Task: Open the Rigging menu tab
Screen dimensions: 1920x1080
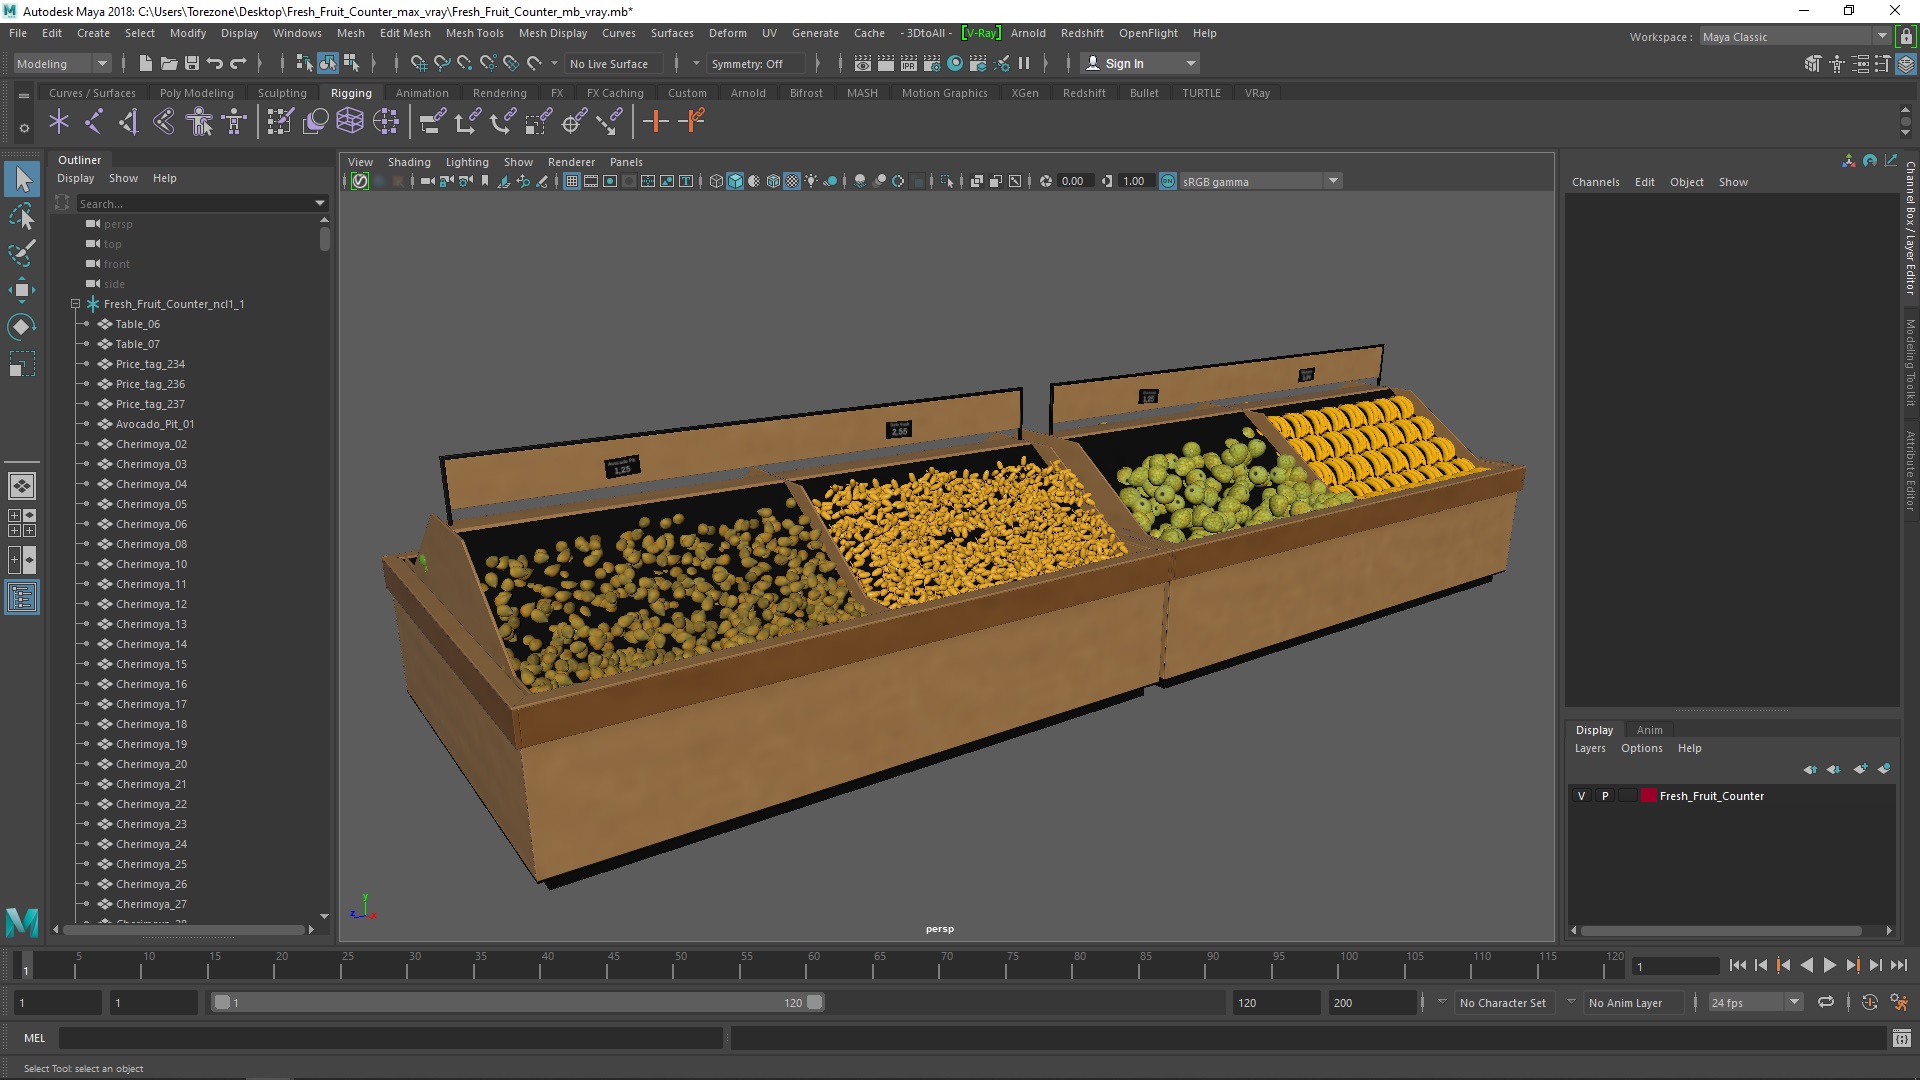Action: click(349, 92)
